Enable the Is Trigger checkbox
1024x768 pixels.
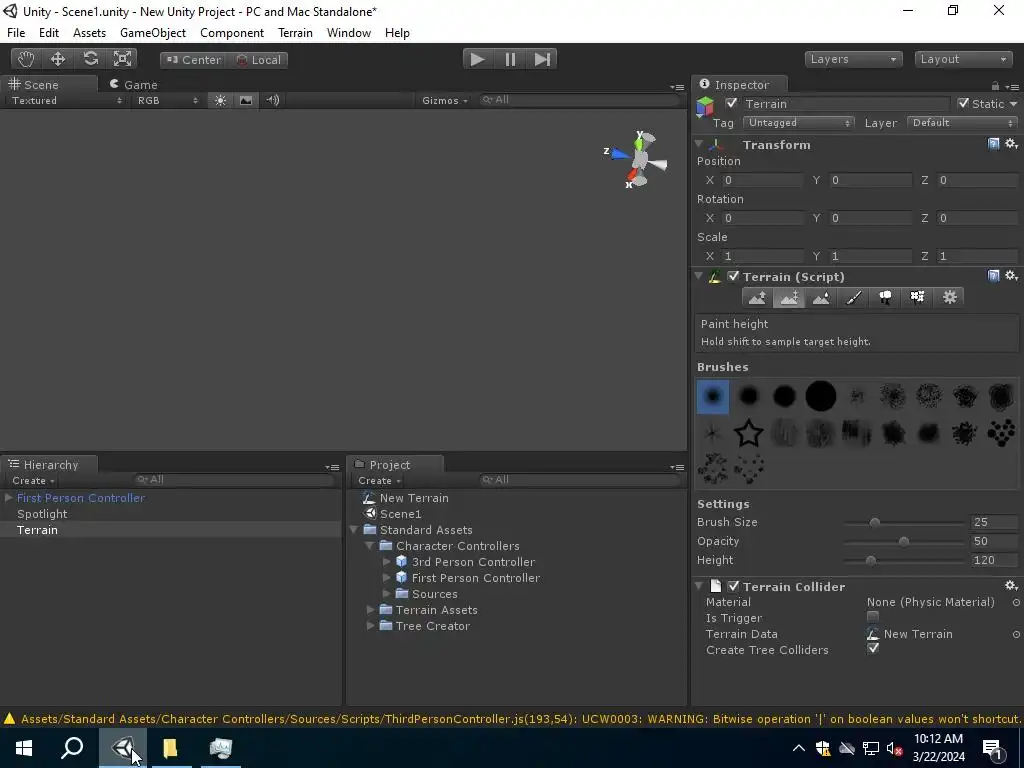[x=872, y=616]
